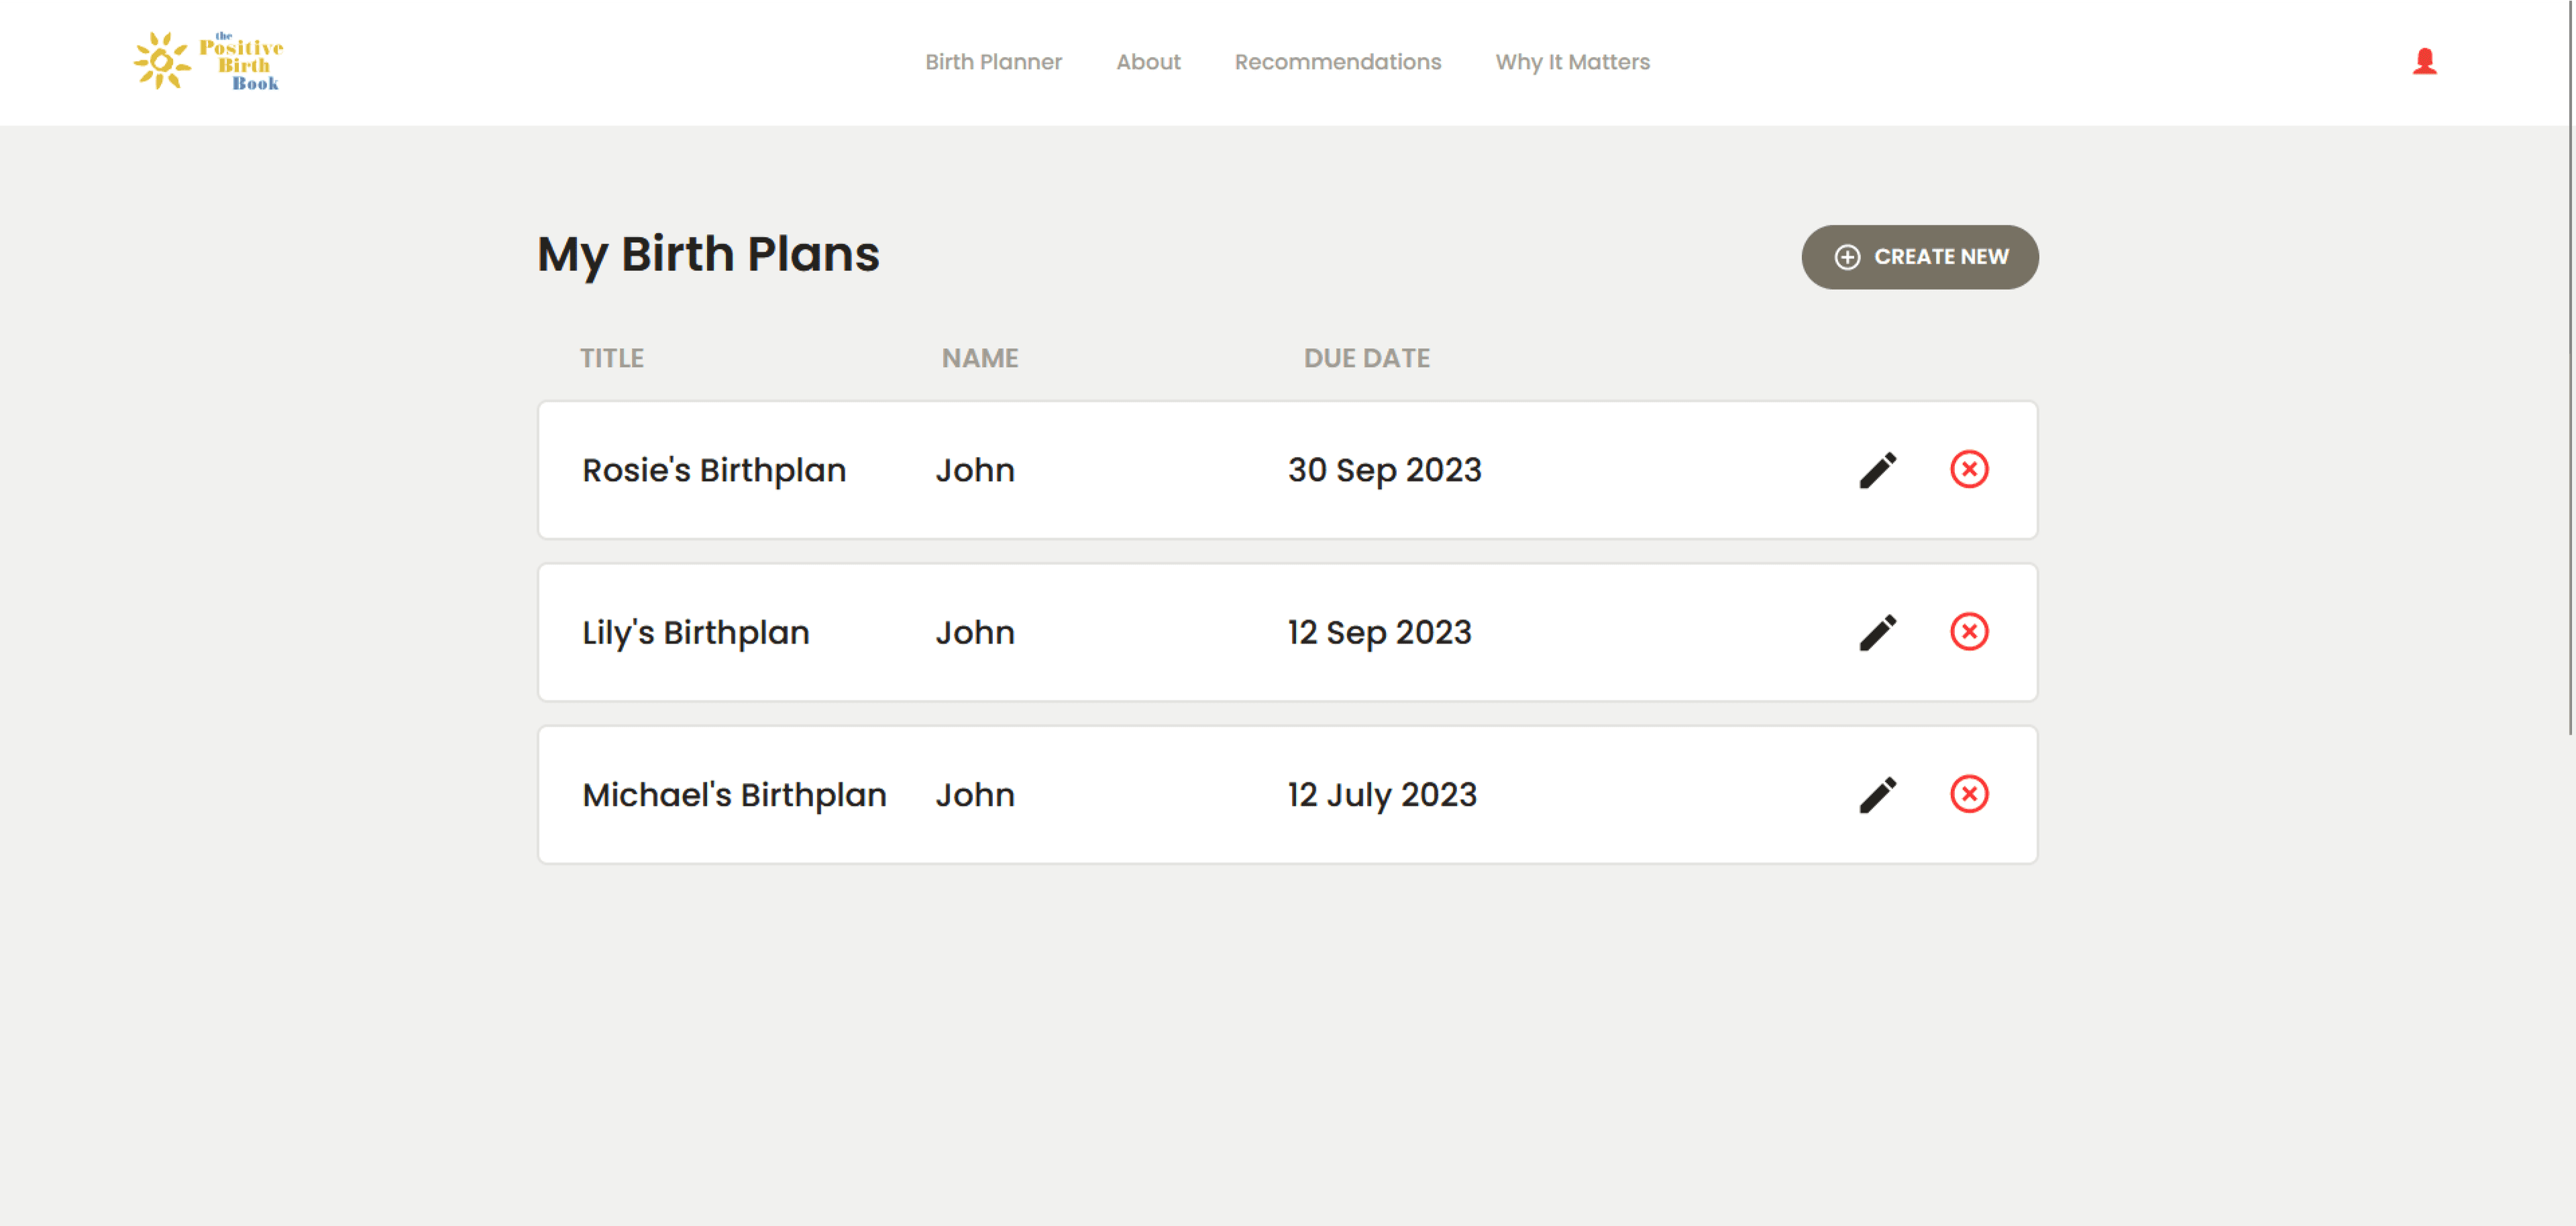Delete Lily's Birthplan with red X
The width and height of the screenshot is (2576, 1226).
tap(1968, 631)
